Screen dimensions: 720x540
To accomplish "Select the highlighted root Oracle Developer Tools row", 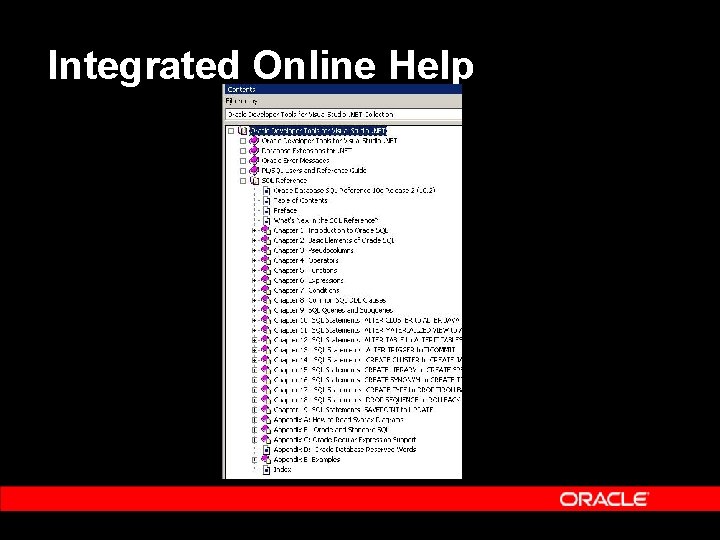I will tap(318, 131).
